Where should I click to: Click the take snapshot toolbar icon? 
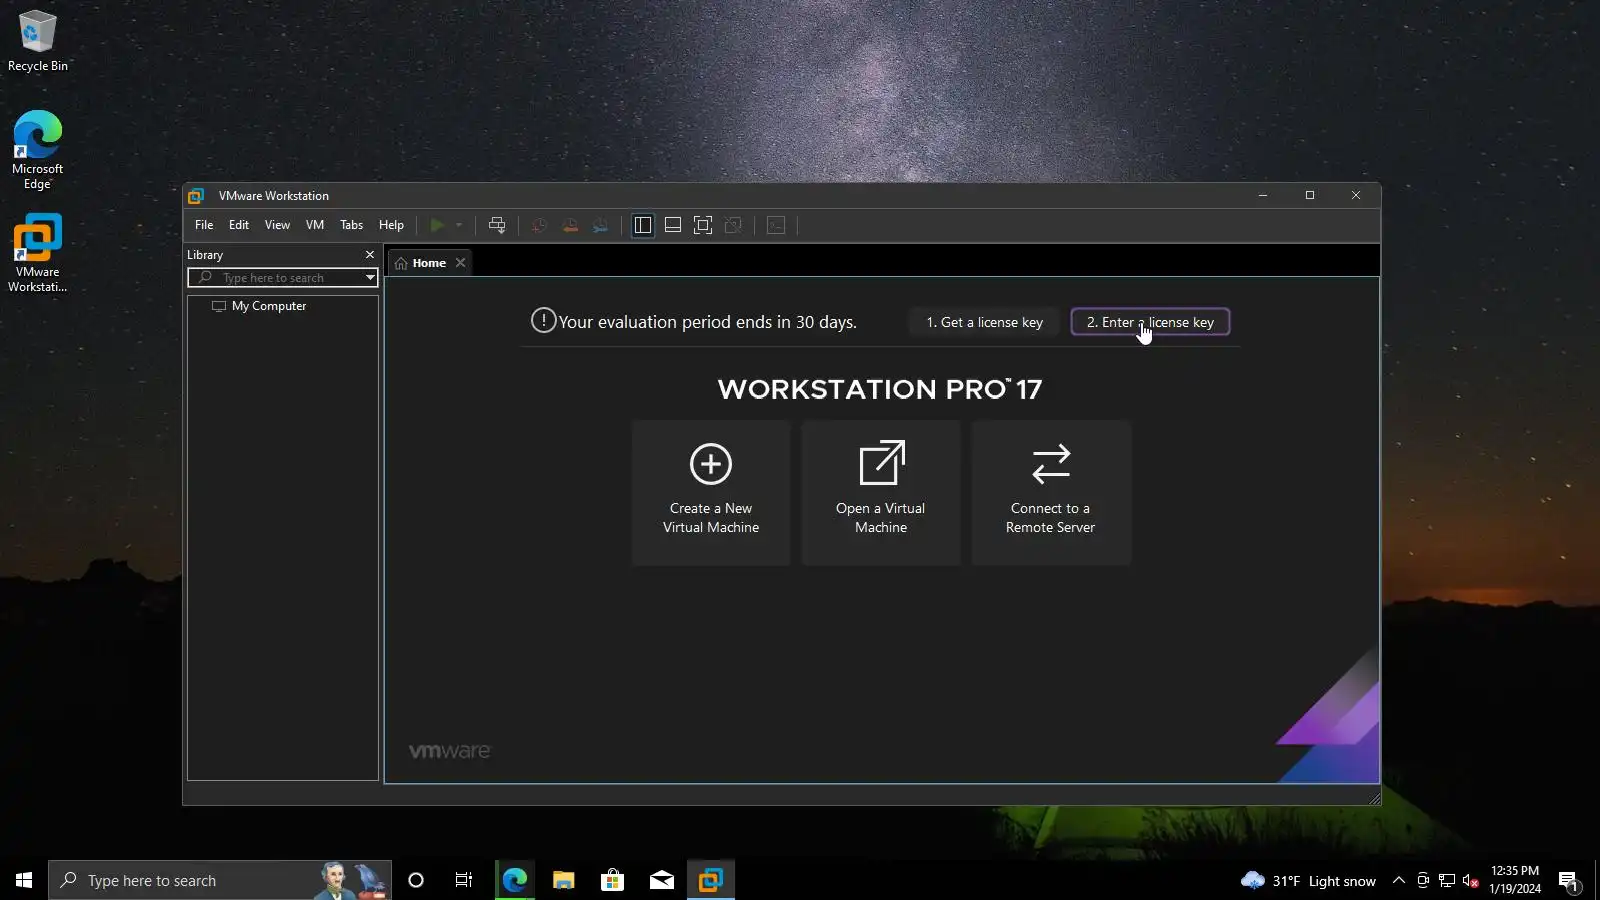(539, 225)
